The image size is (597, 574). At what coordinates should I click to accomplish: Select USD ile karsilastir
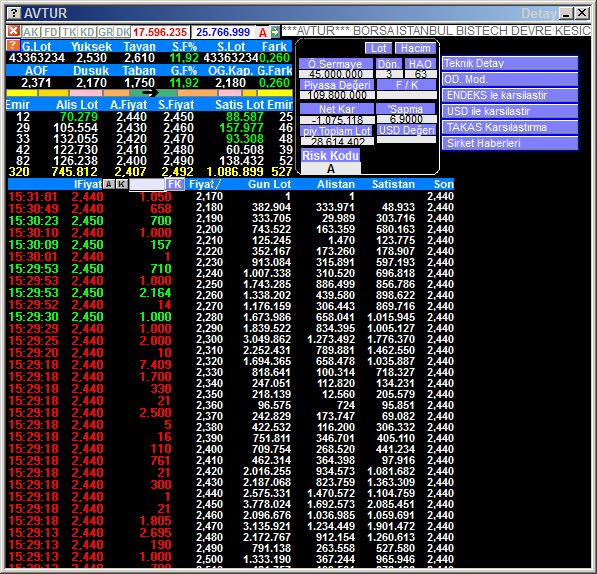[510, 111]
